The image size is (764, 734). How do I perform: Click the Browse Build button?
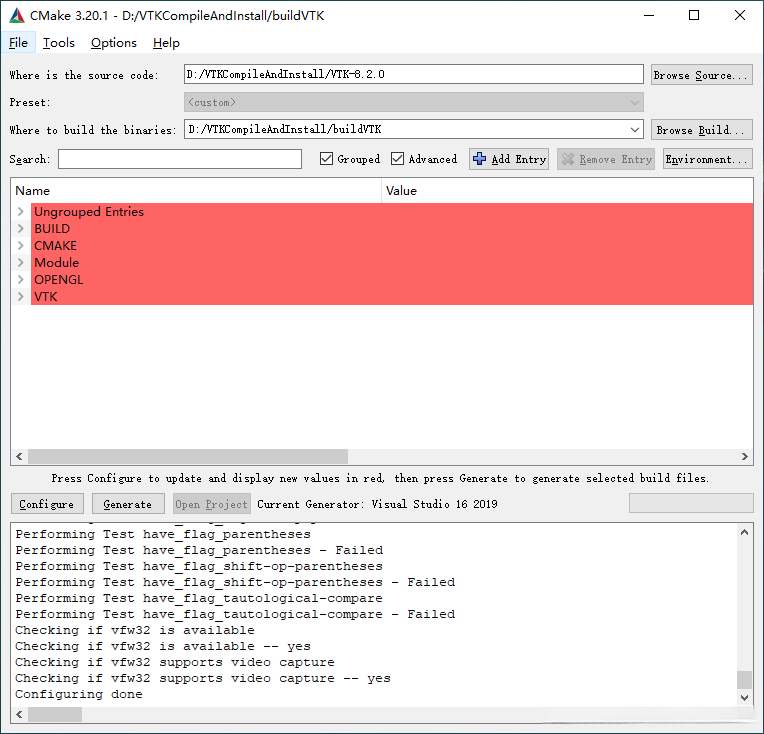click(x=702, y=130)
